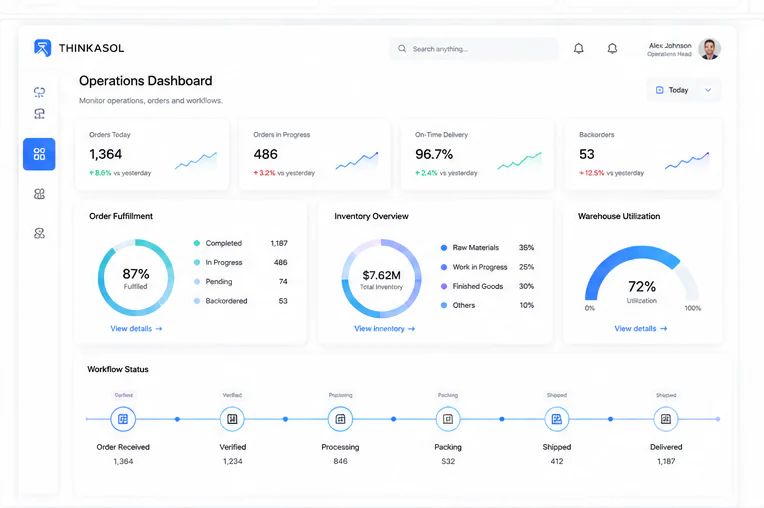Screen dimensions: 764x508
Task: Click the Shipped count 412
Action: click(x=556, y=461)
